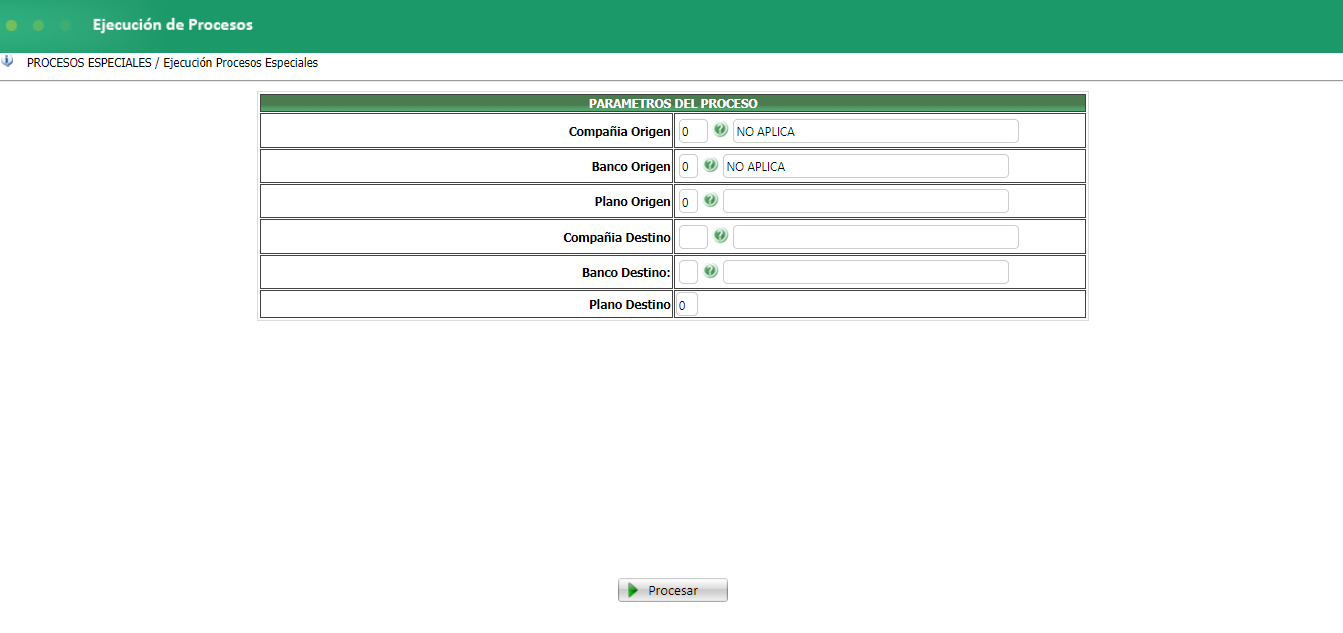This screenshot has width=1343, height=633.
Task: Click the Compañia Destino description field
Action: pos(876,237)
